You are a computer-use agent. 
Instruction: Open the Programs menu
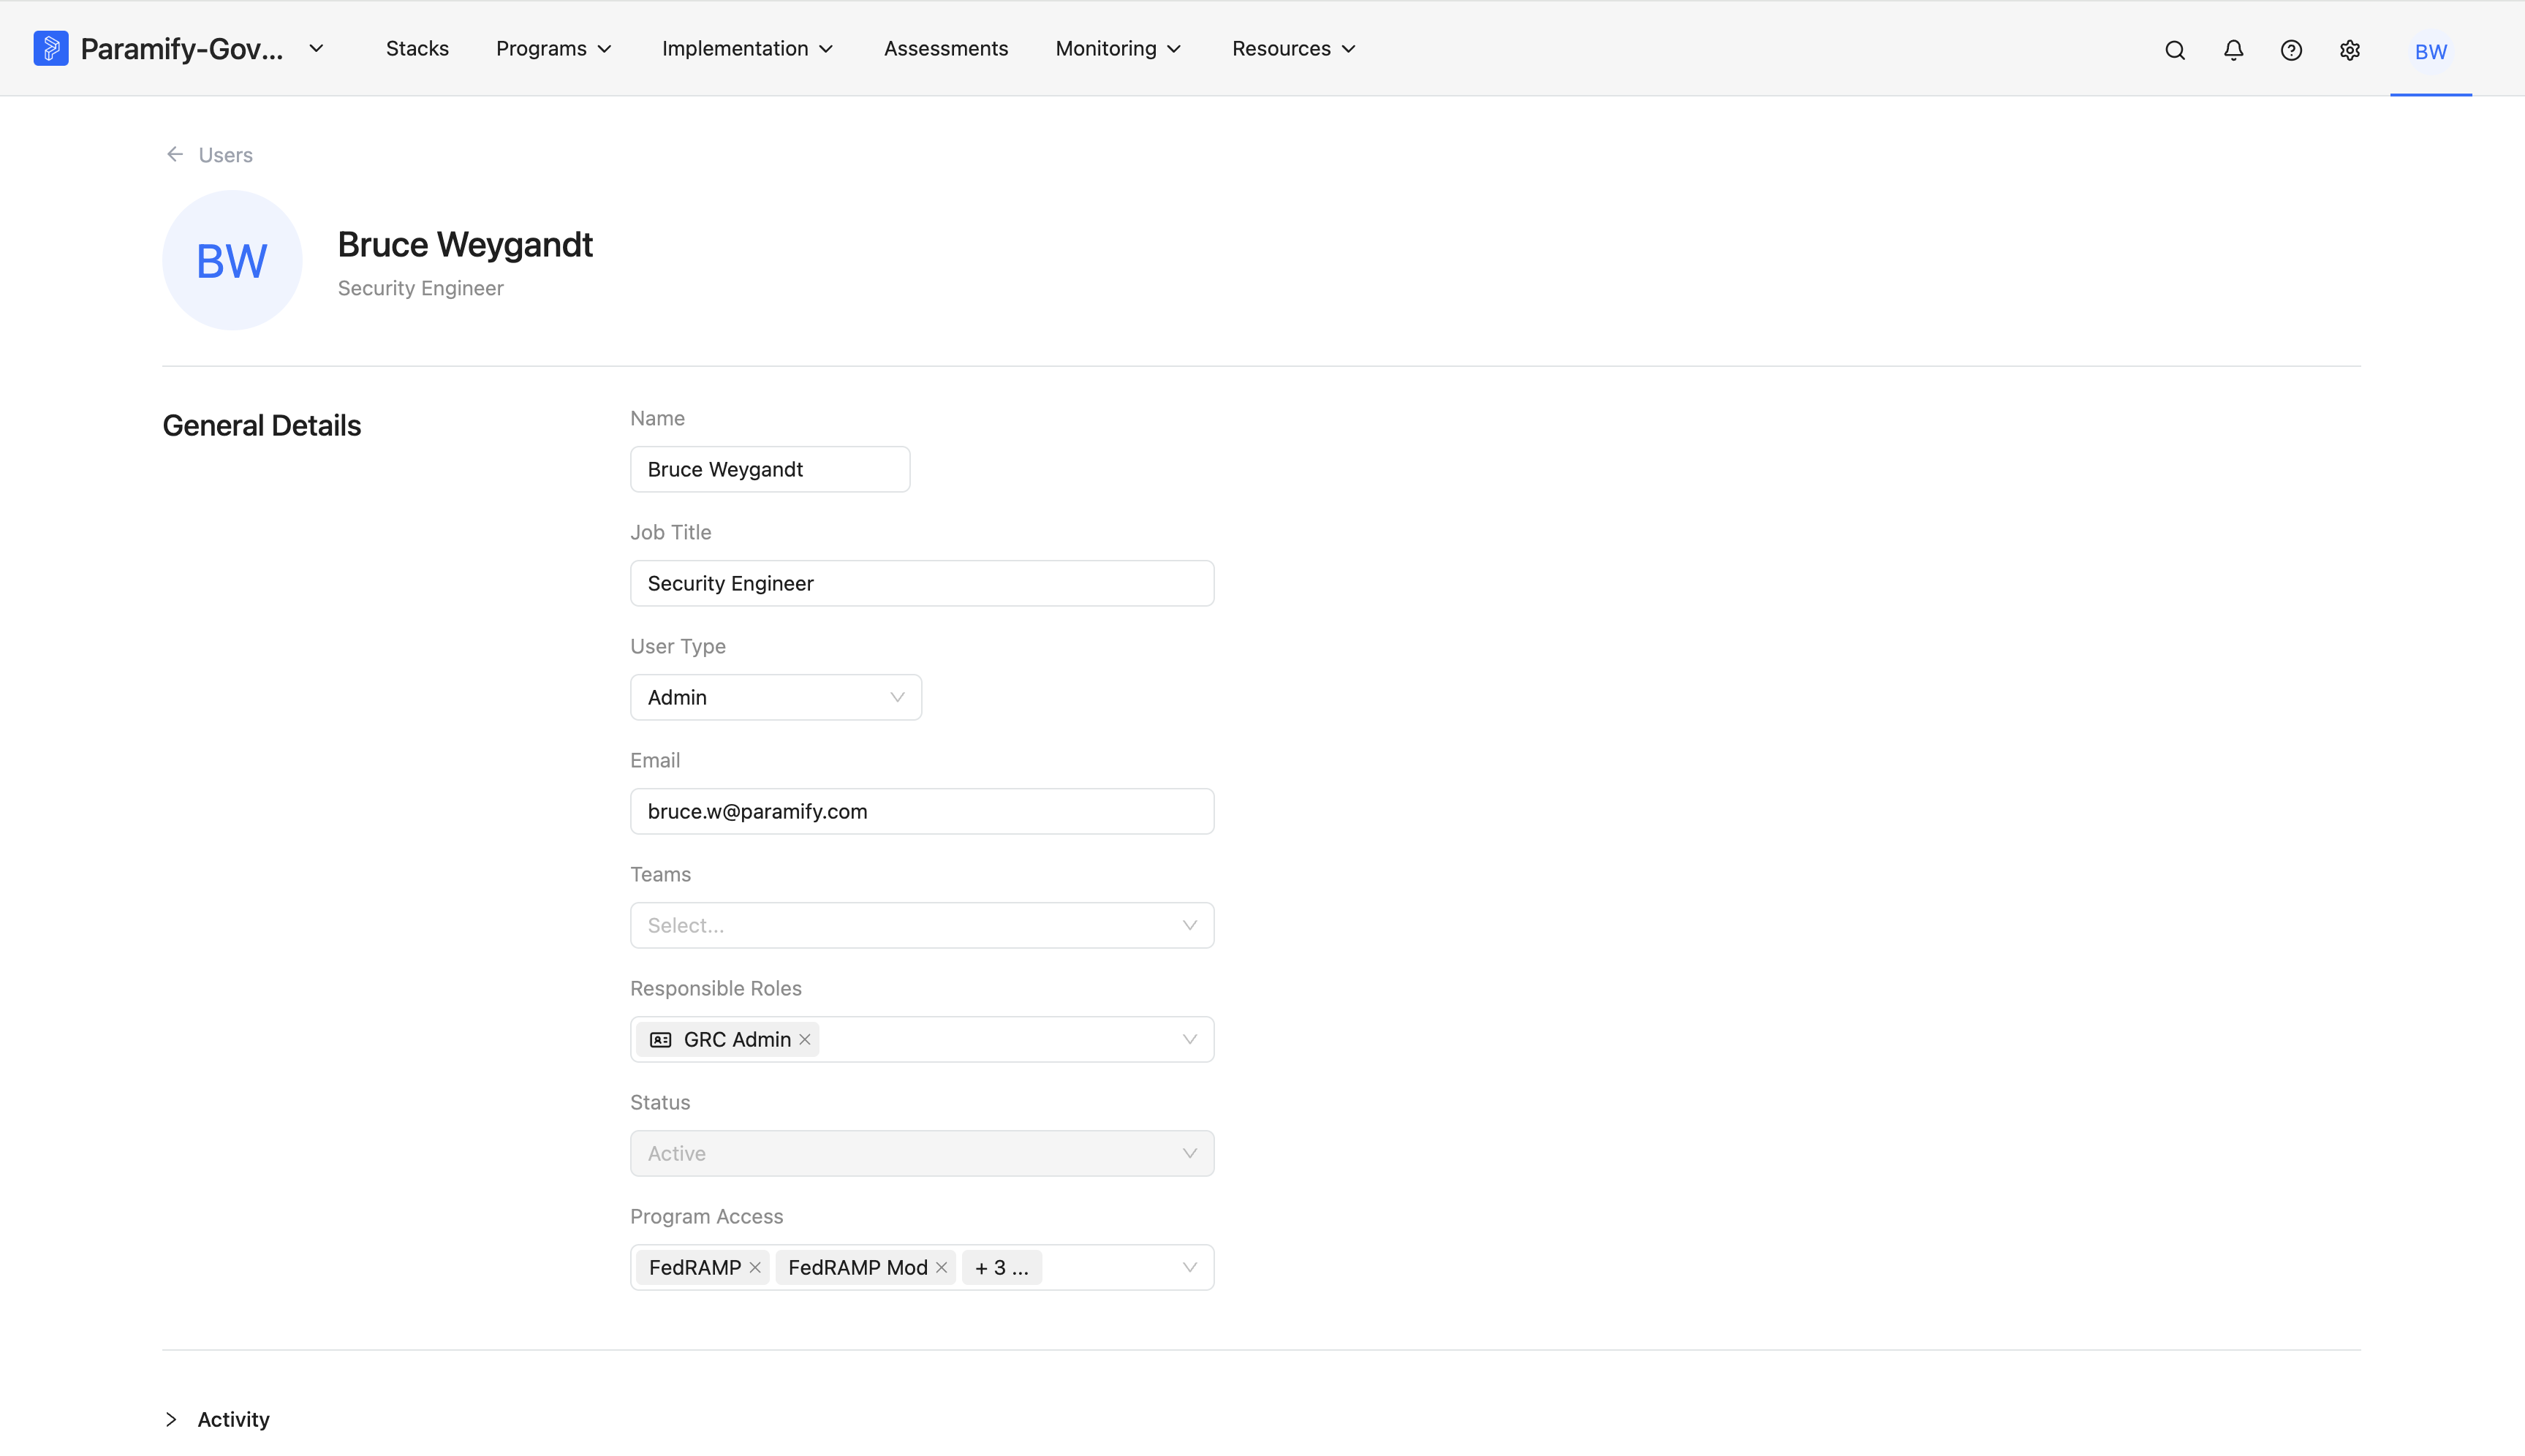(x=554, y=48)
